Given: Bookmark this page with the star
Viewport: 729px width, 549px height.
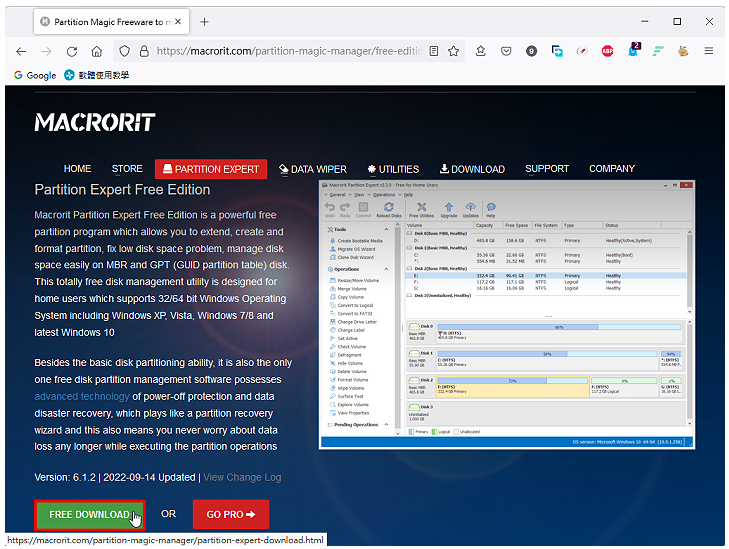Looking at the screenshot, I should [454, 51].
